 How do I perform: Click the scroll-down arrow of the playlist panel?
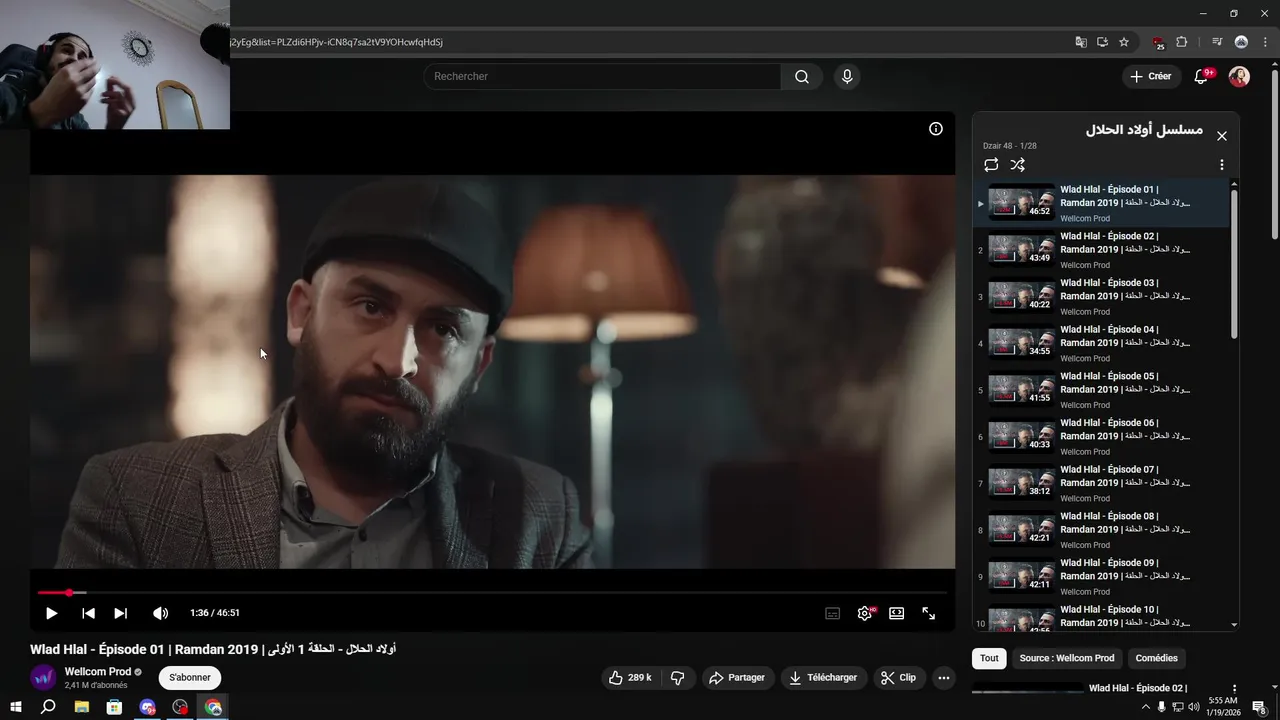(1234, 625)
